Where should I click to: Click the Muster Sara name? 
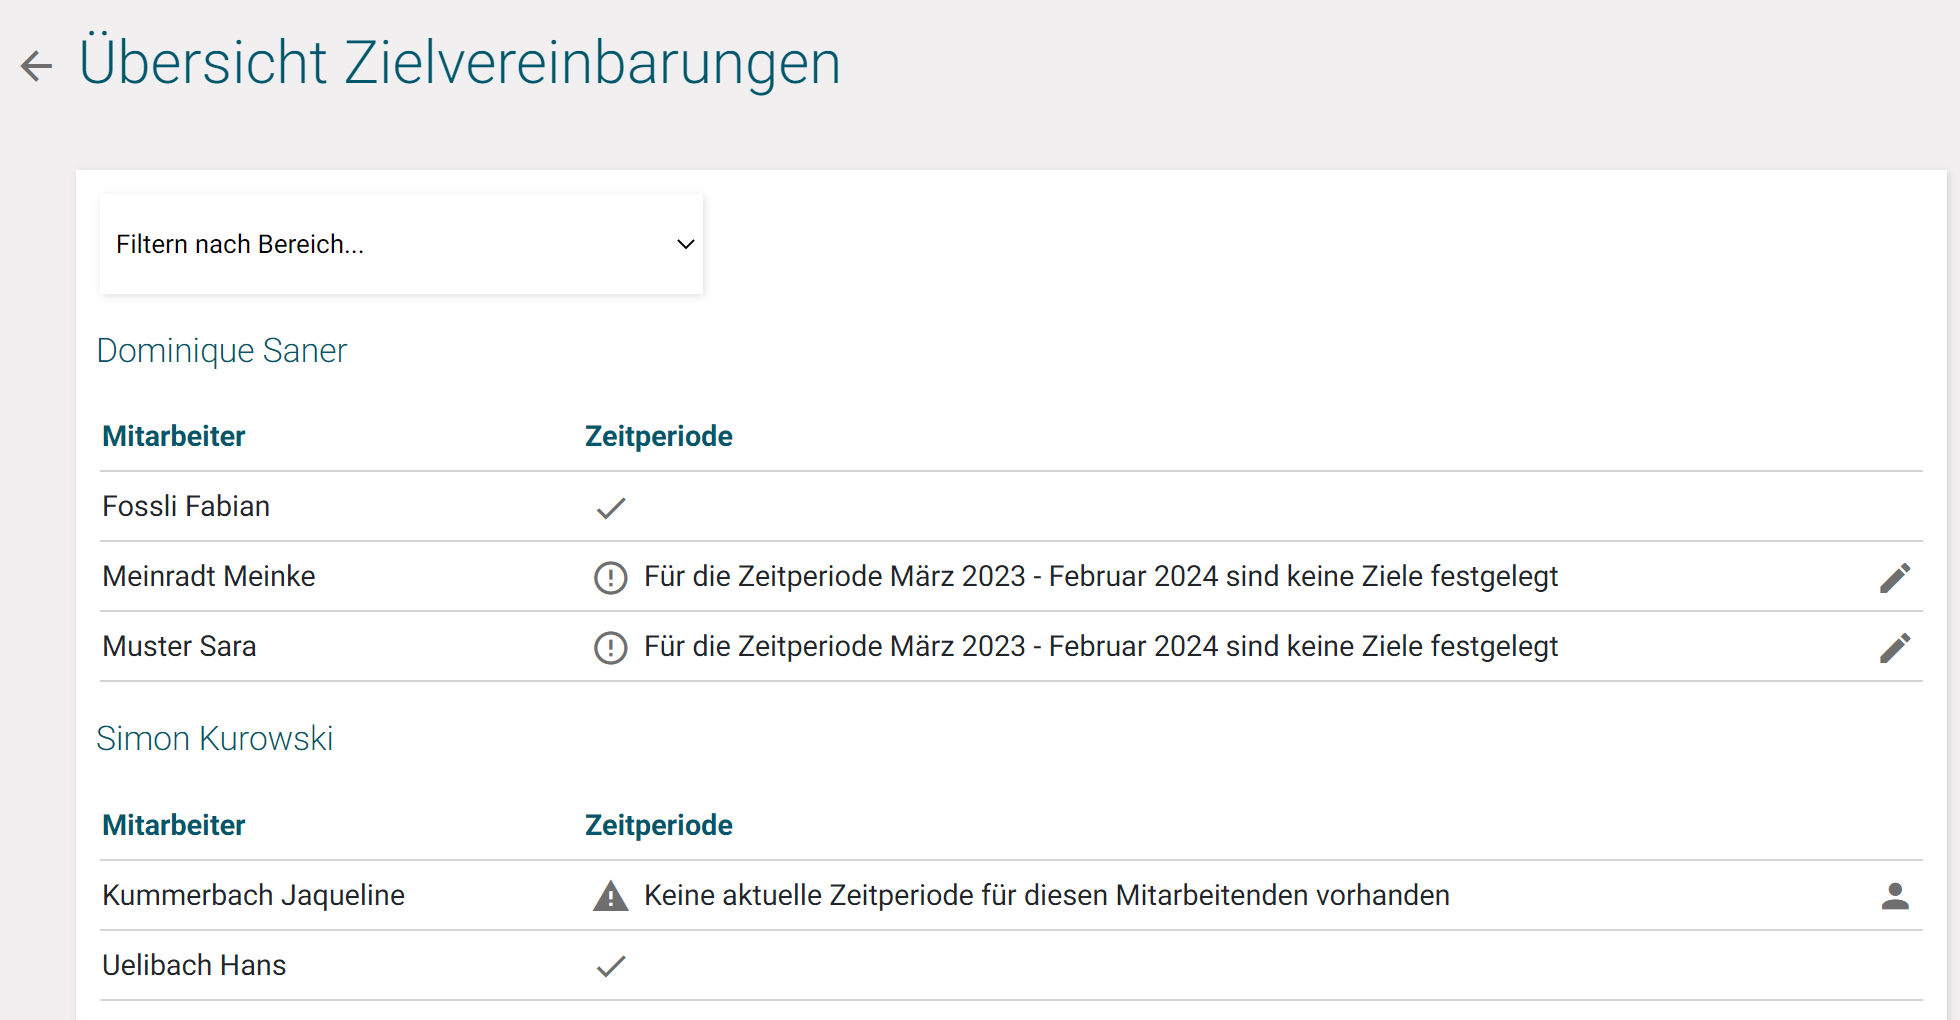[x=180, y=647]
